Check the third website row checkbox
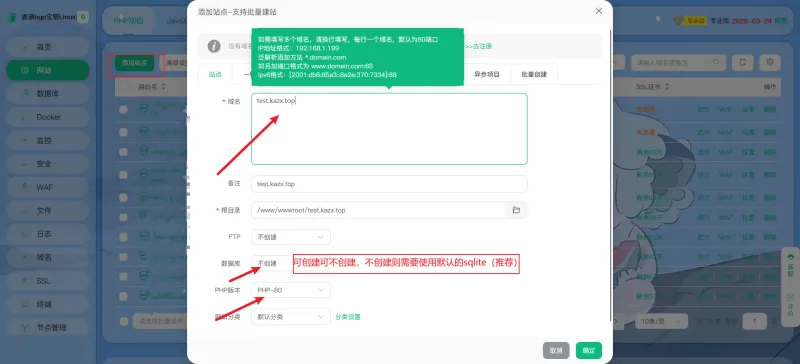The height and width of the screenshot is (364, 800). 123,153
